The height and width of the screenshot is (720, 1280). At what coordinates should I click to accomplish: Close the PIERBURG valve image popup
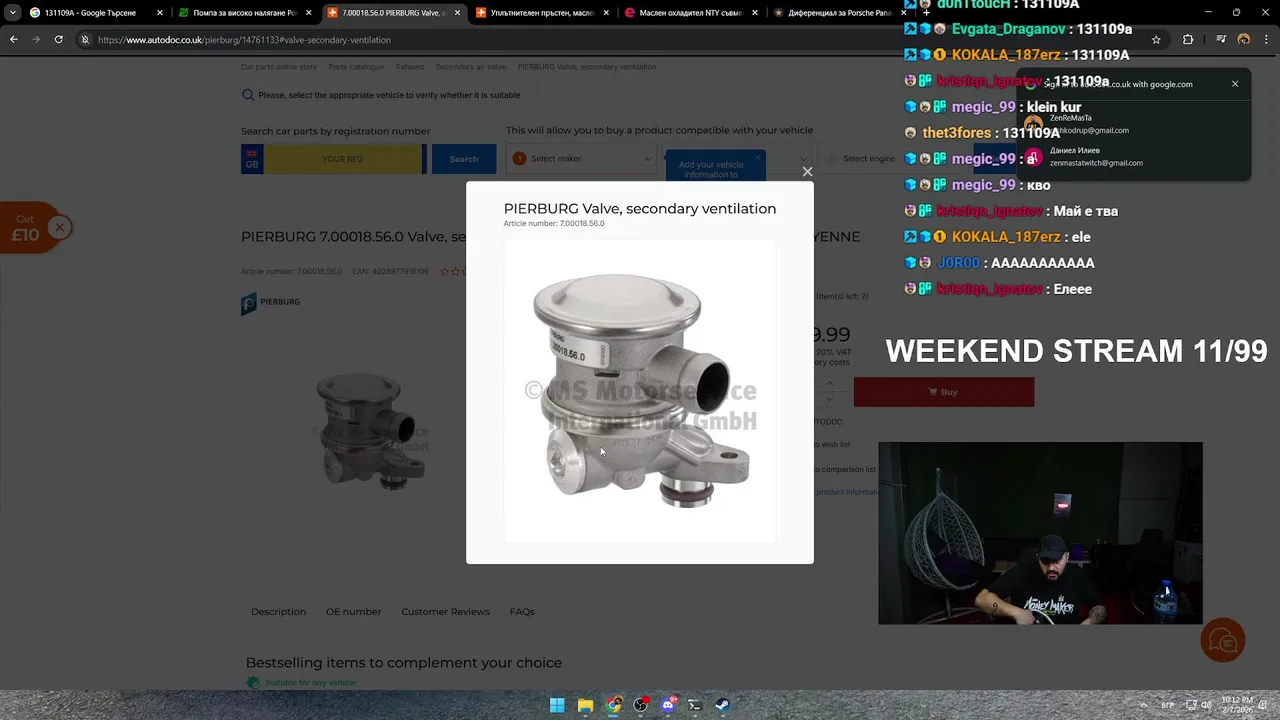pyautogui.click(x=807, y=171)
